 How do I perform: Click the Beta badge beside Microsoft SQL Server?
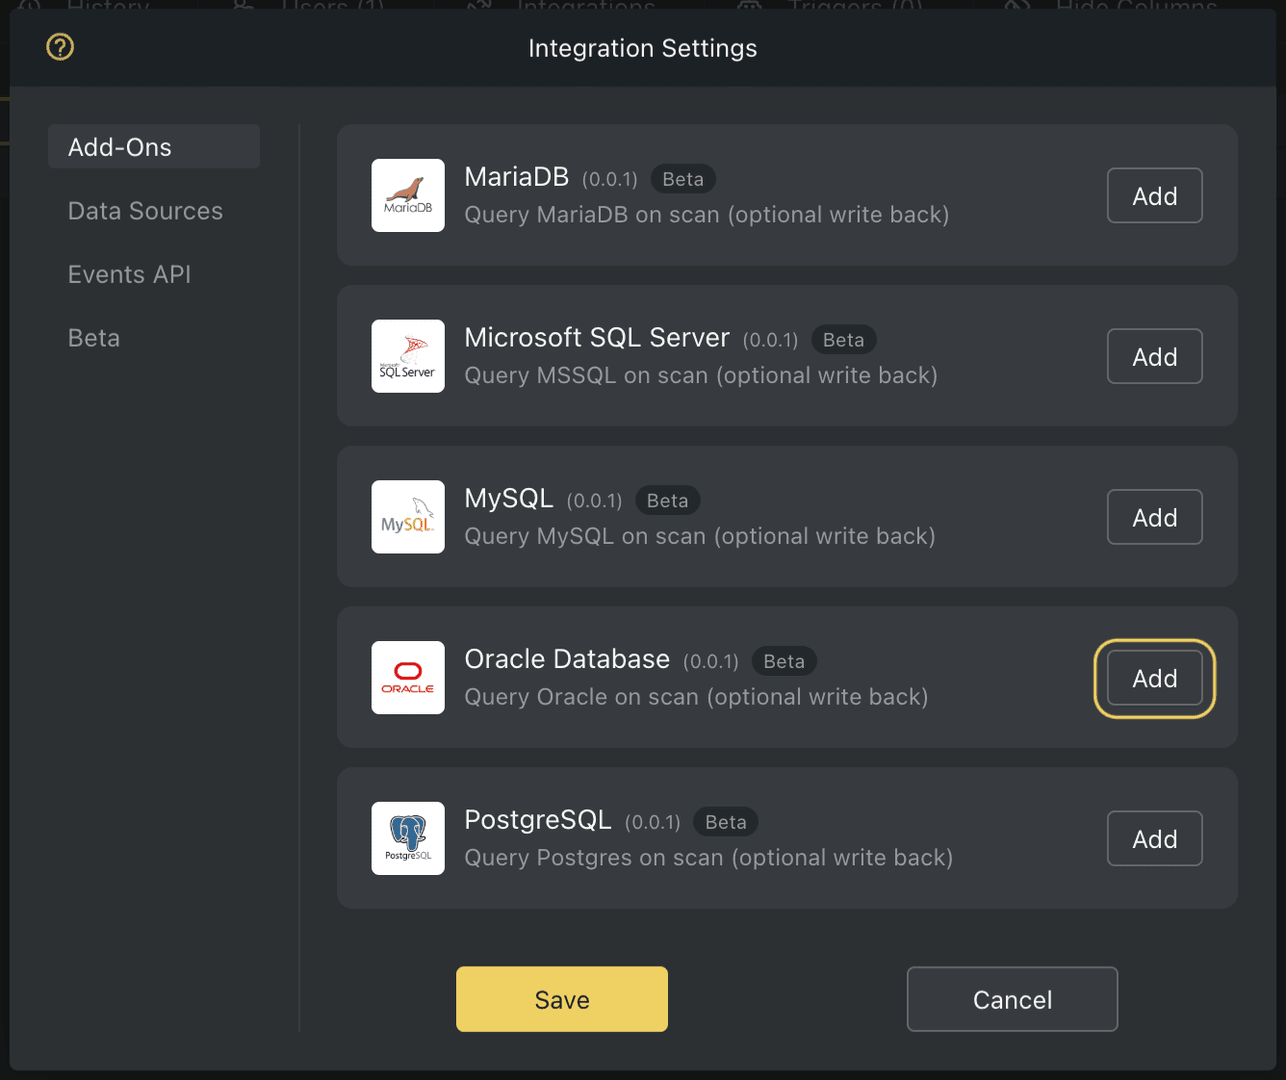pos(843,340)
